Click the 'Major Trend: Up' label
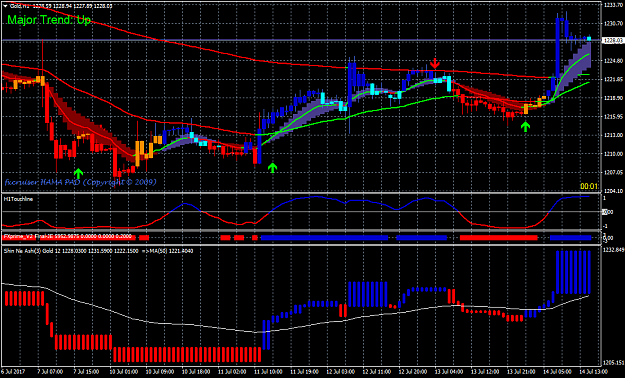This screenshot has width=625, height=378. click(49, 20)
